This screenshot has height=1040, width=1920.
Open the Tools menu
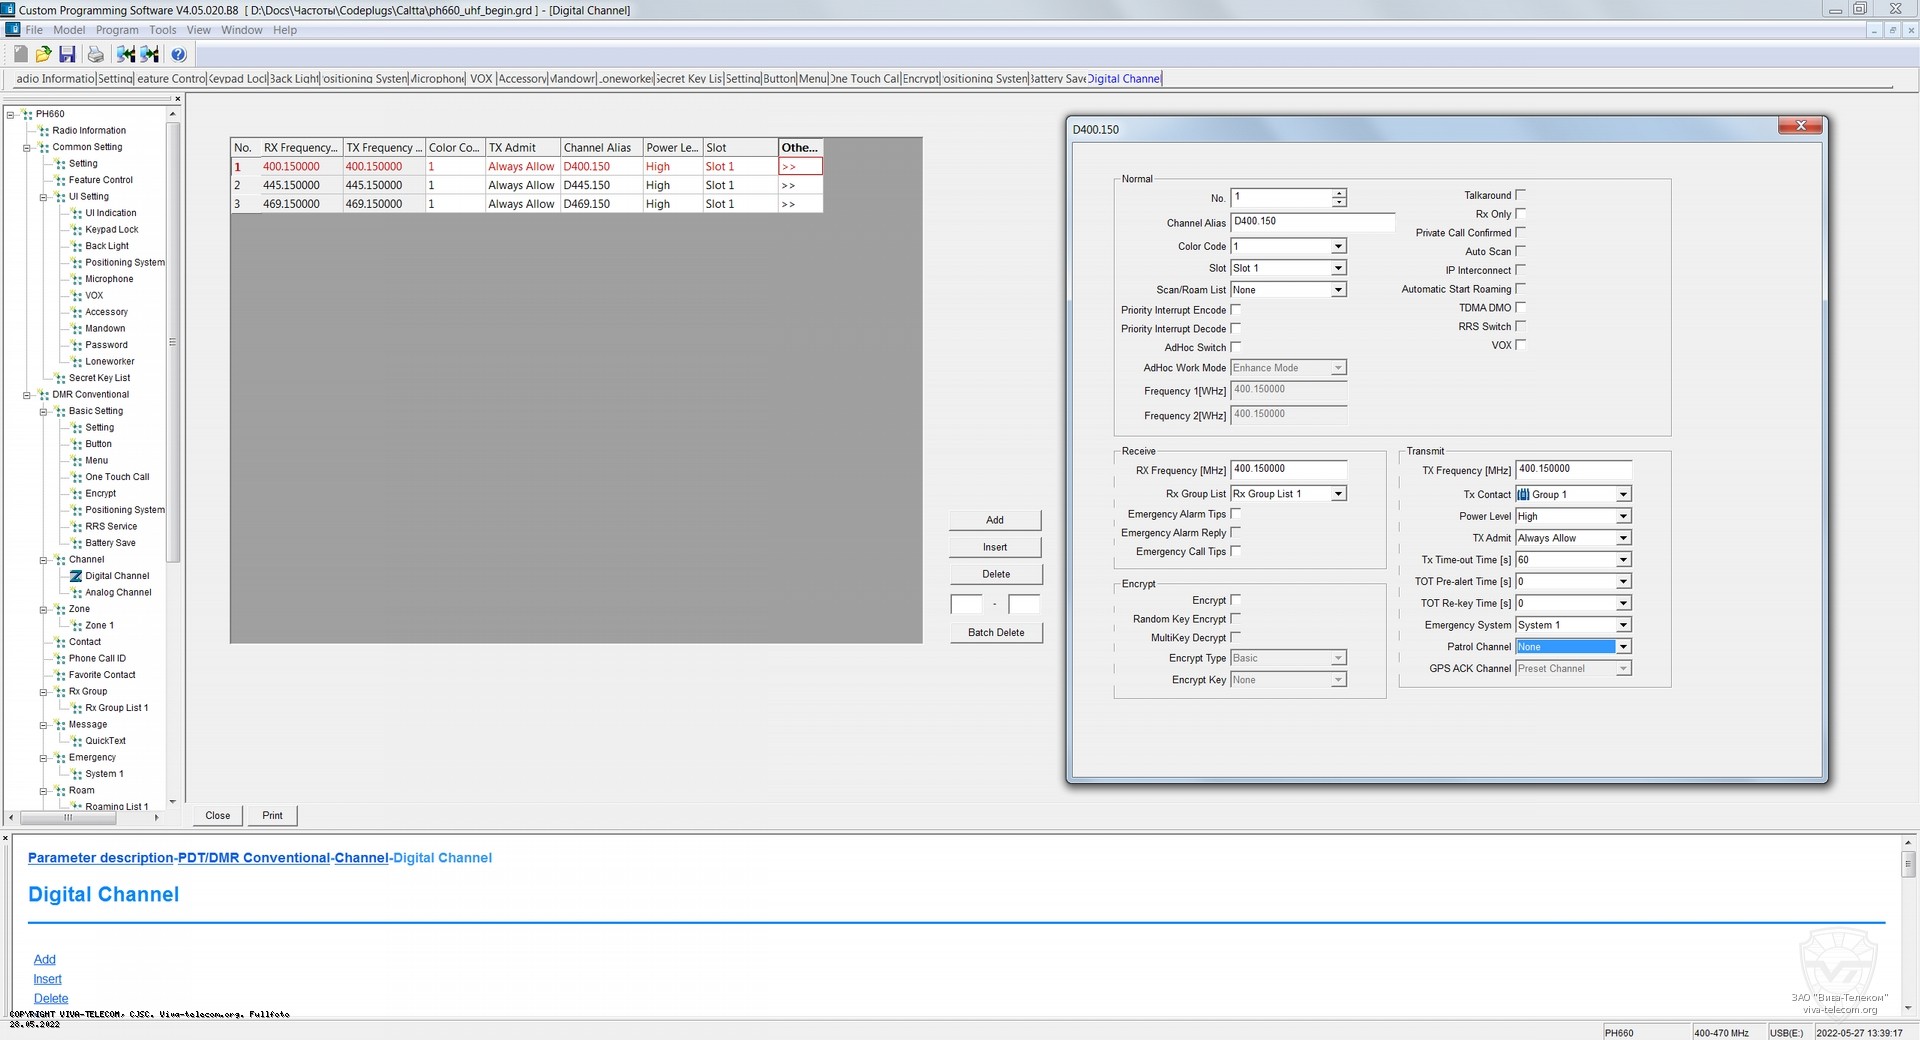tap(163, 30)
